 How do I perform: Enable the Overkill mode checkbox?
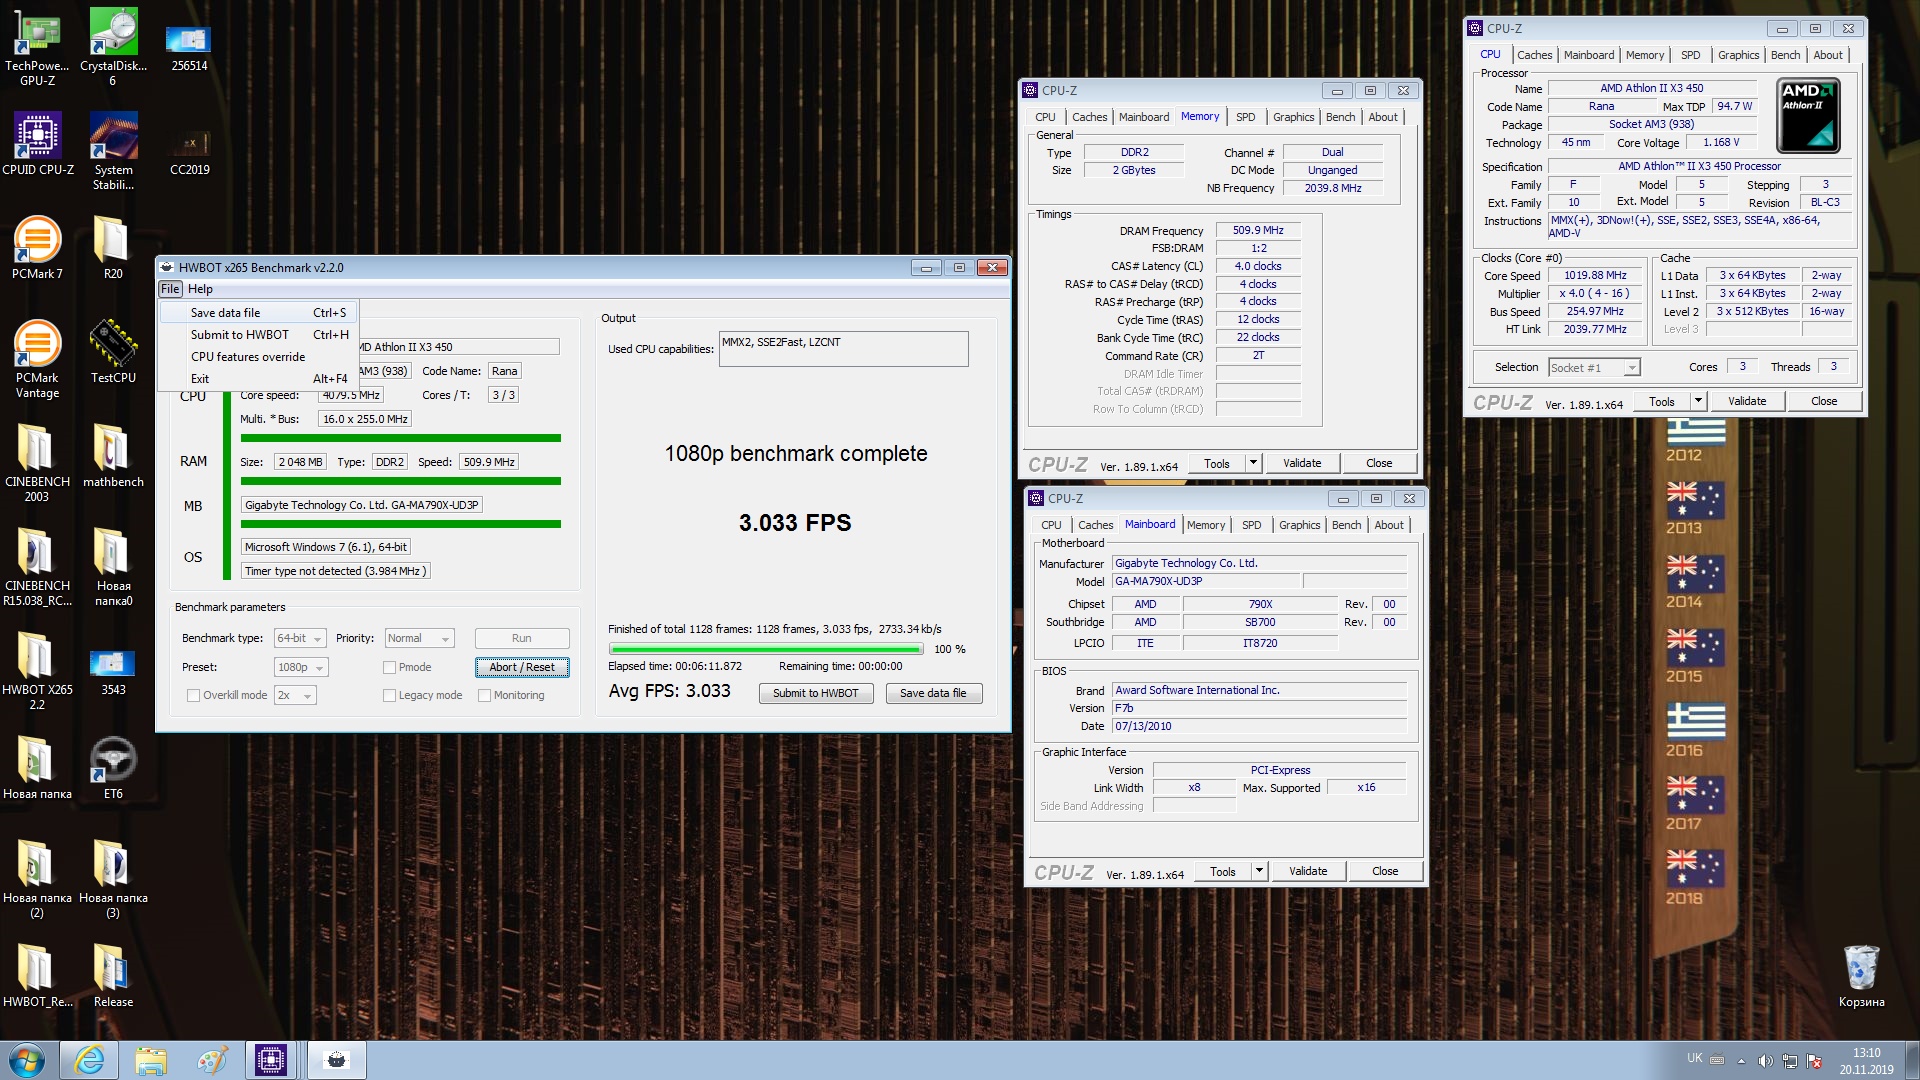click(x=194, y=696)
